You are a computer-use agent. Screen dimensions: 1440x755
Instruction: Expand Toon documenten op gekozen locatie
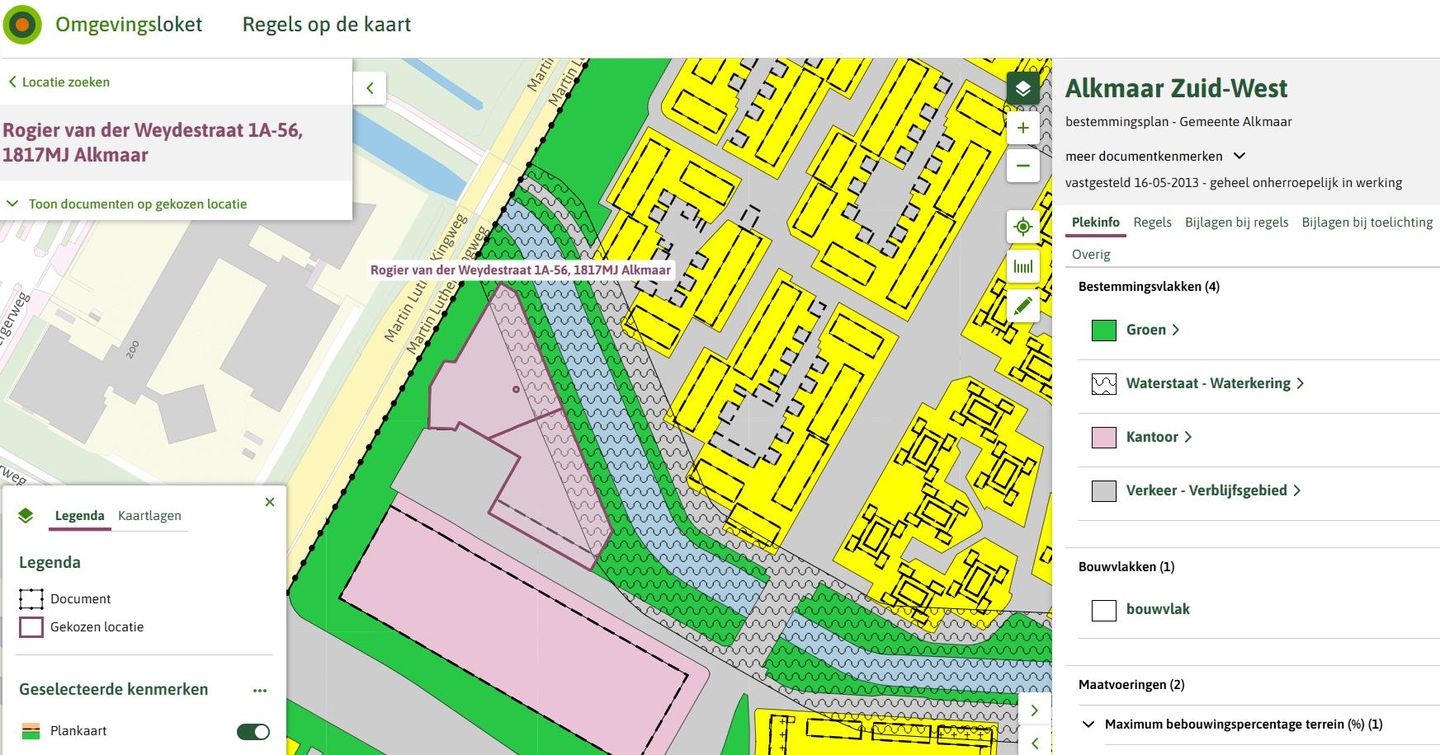pos(127,204)
